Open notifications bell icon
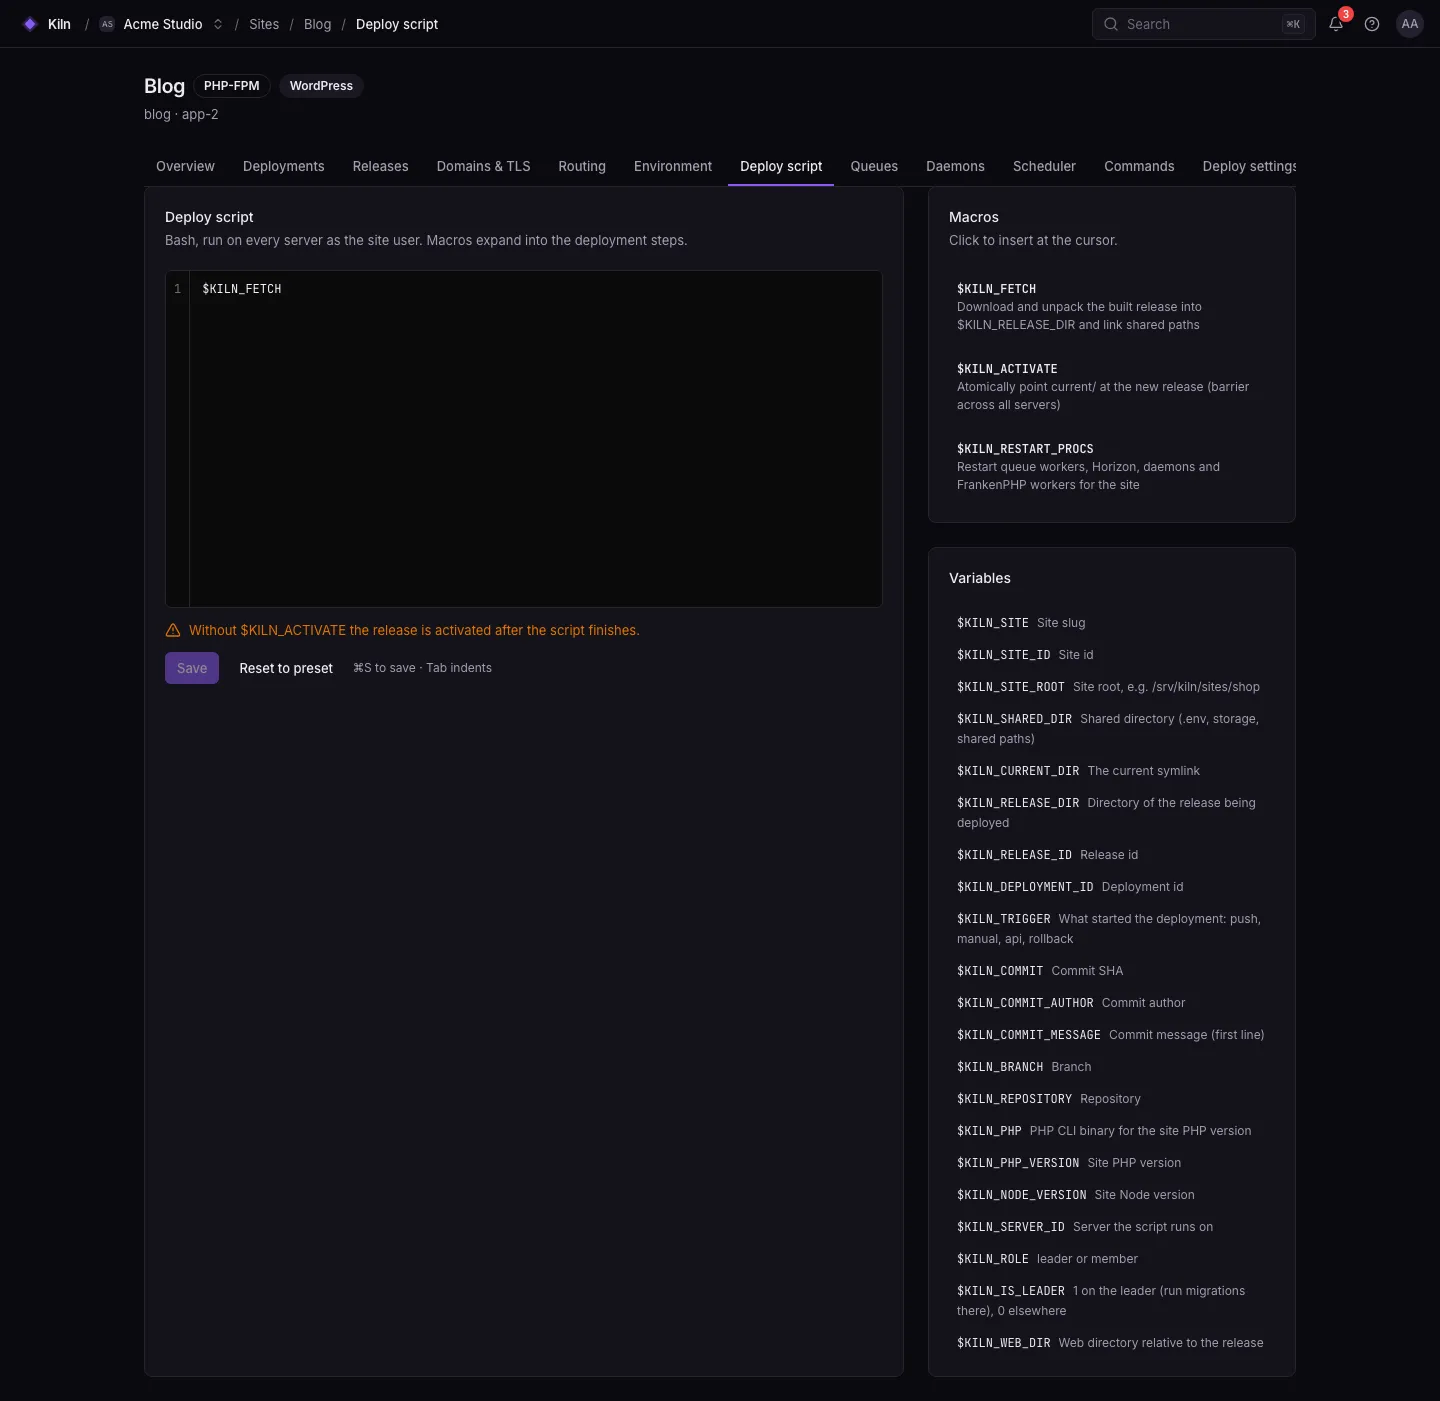The width and height of the screenshot is (1440, 1401). [x=1336, y=24]
